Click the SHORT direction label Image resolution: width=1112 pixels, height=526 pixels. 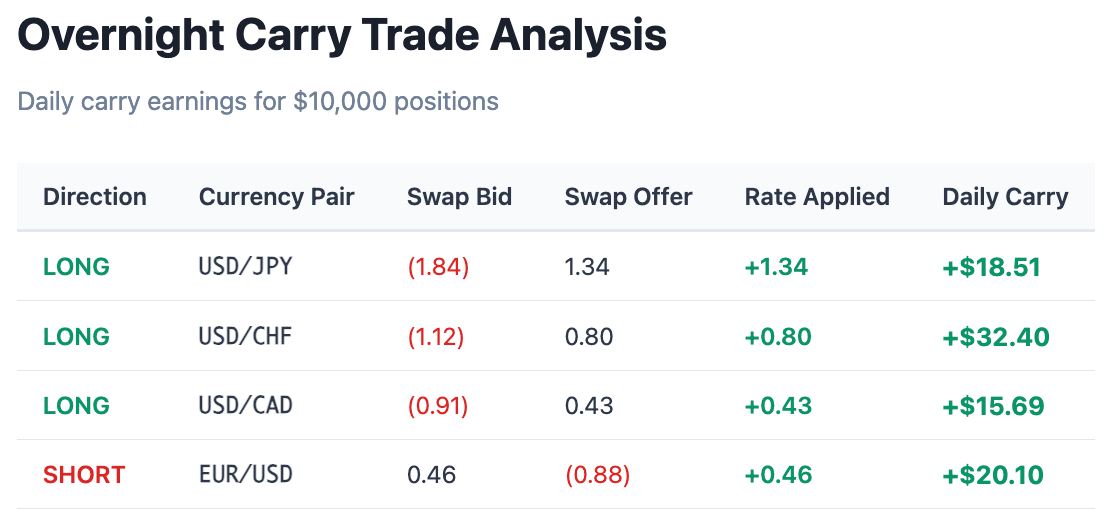[84, 475]
